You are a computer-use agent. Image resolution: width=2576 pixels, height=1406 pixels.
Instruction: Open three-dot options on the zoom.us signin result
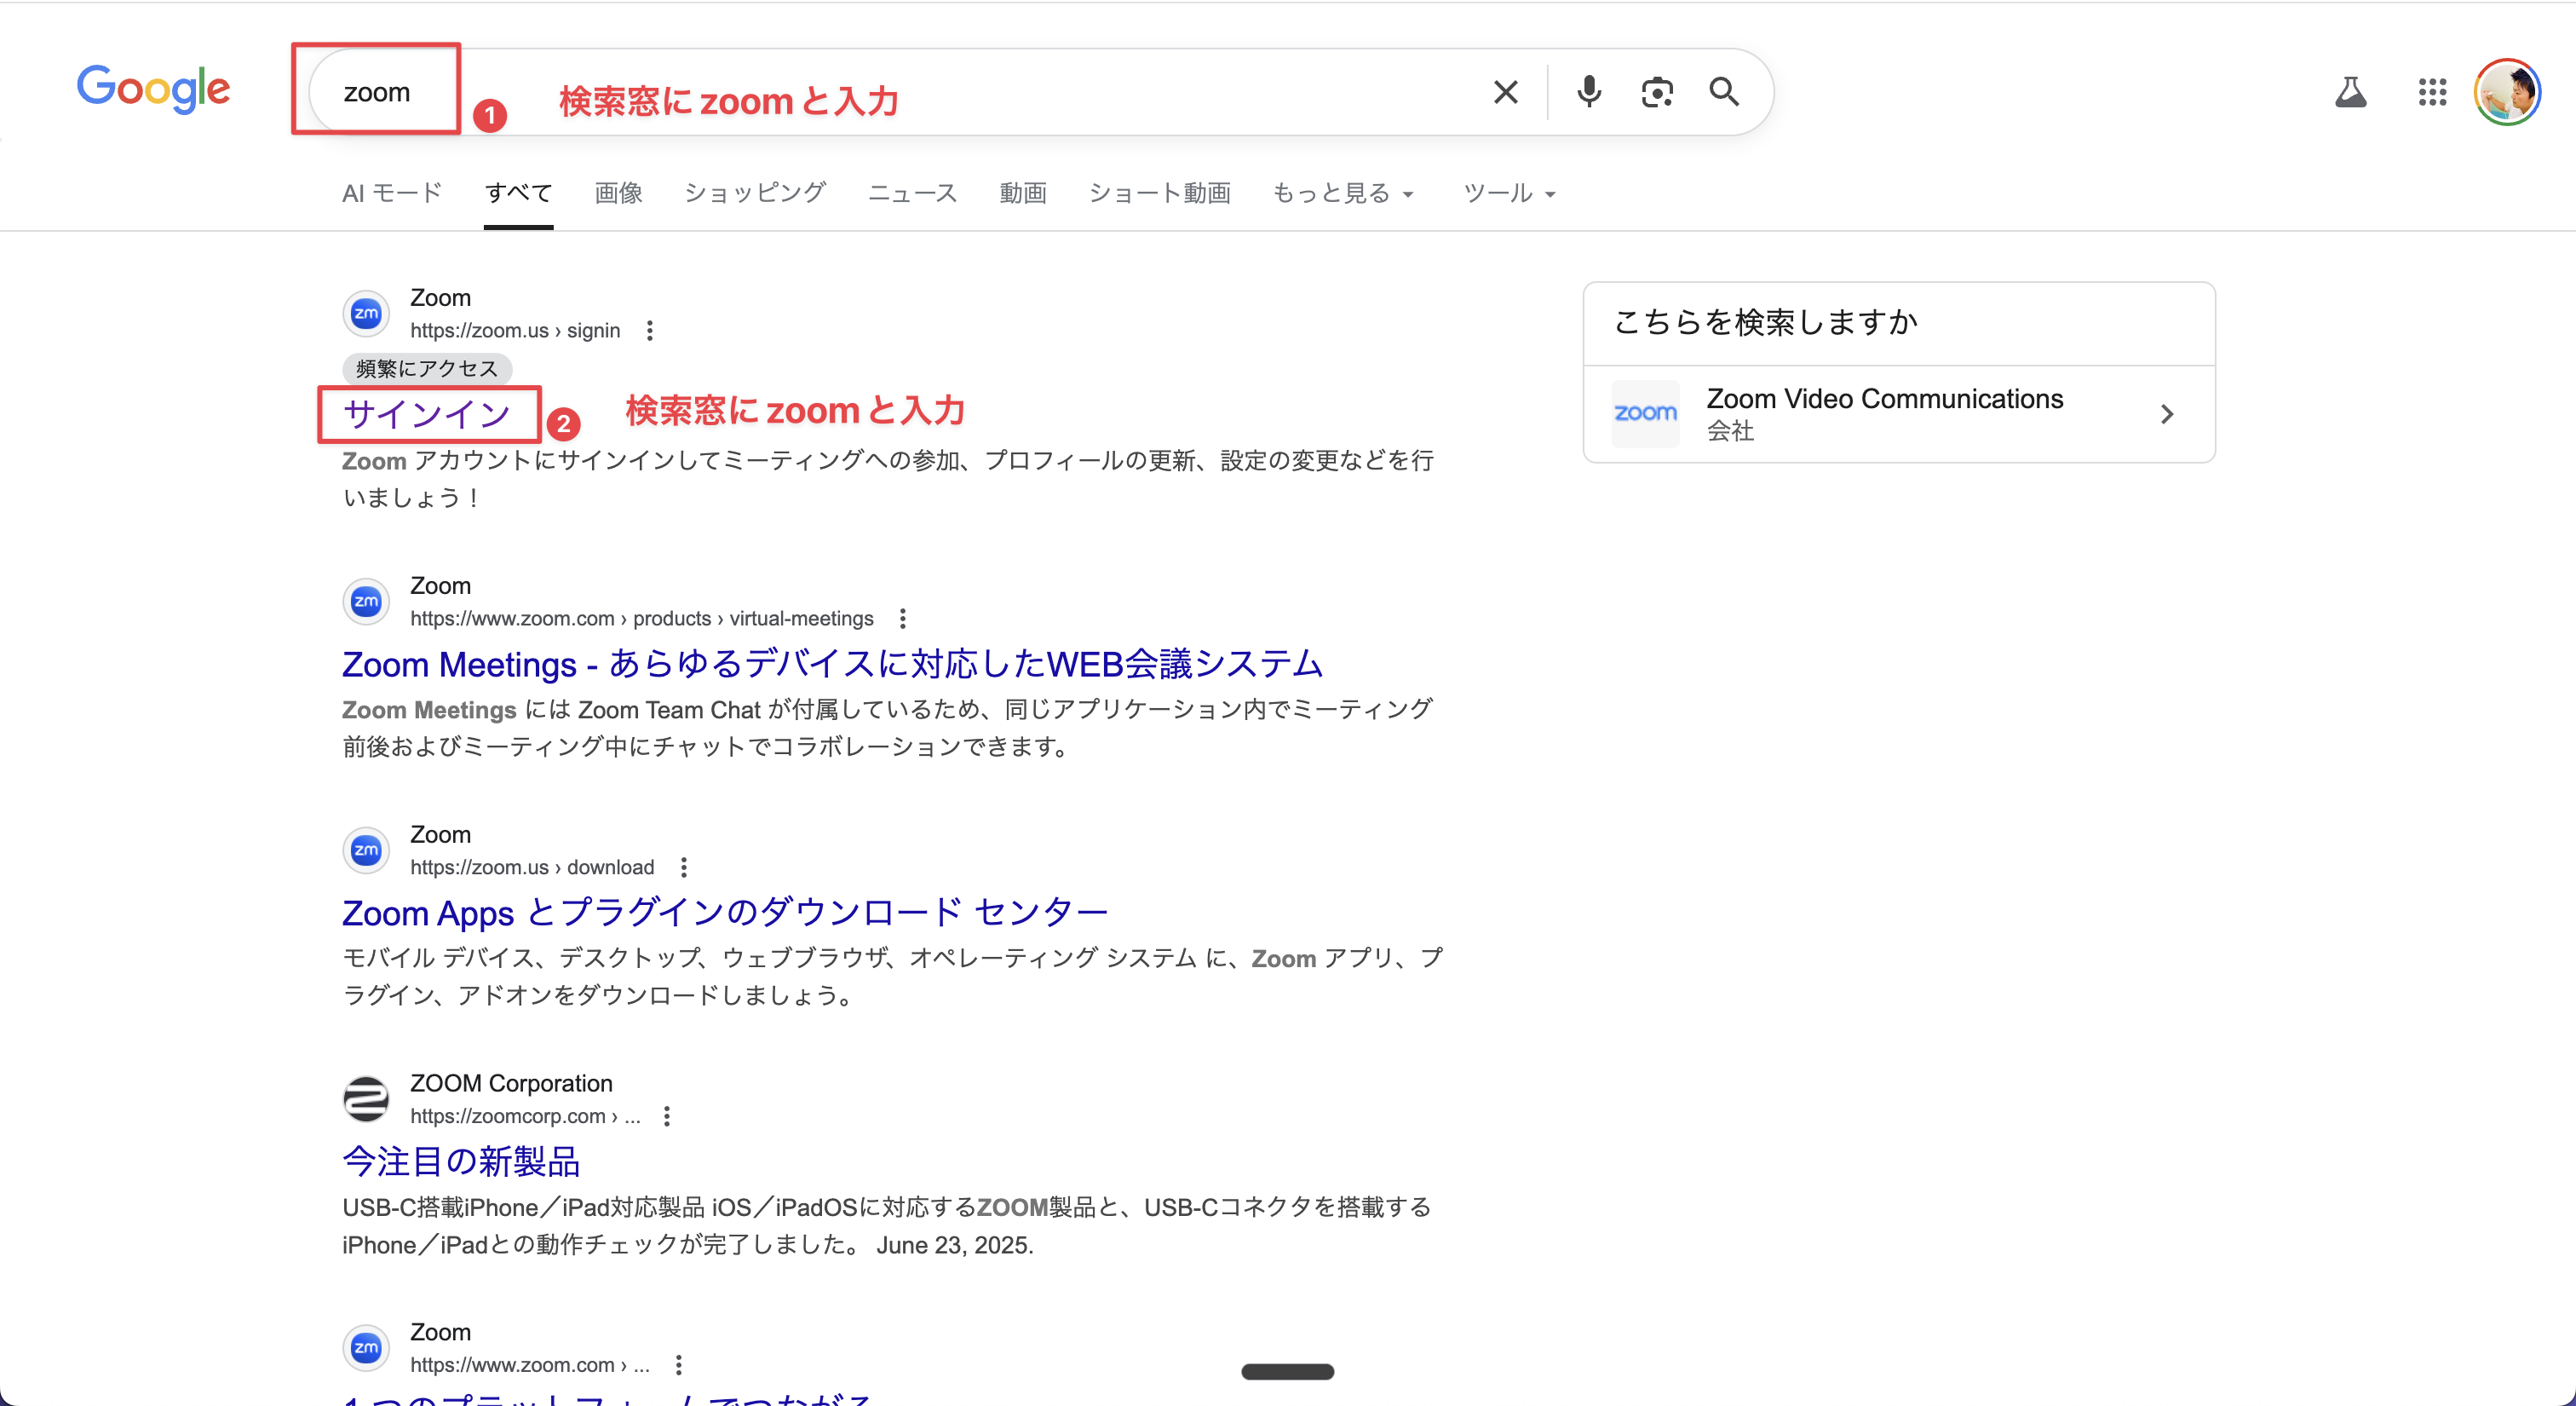tap(650, 330)
